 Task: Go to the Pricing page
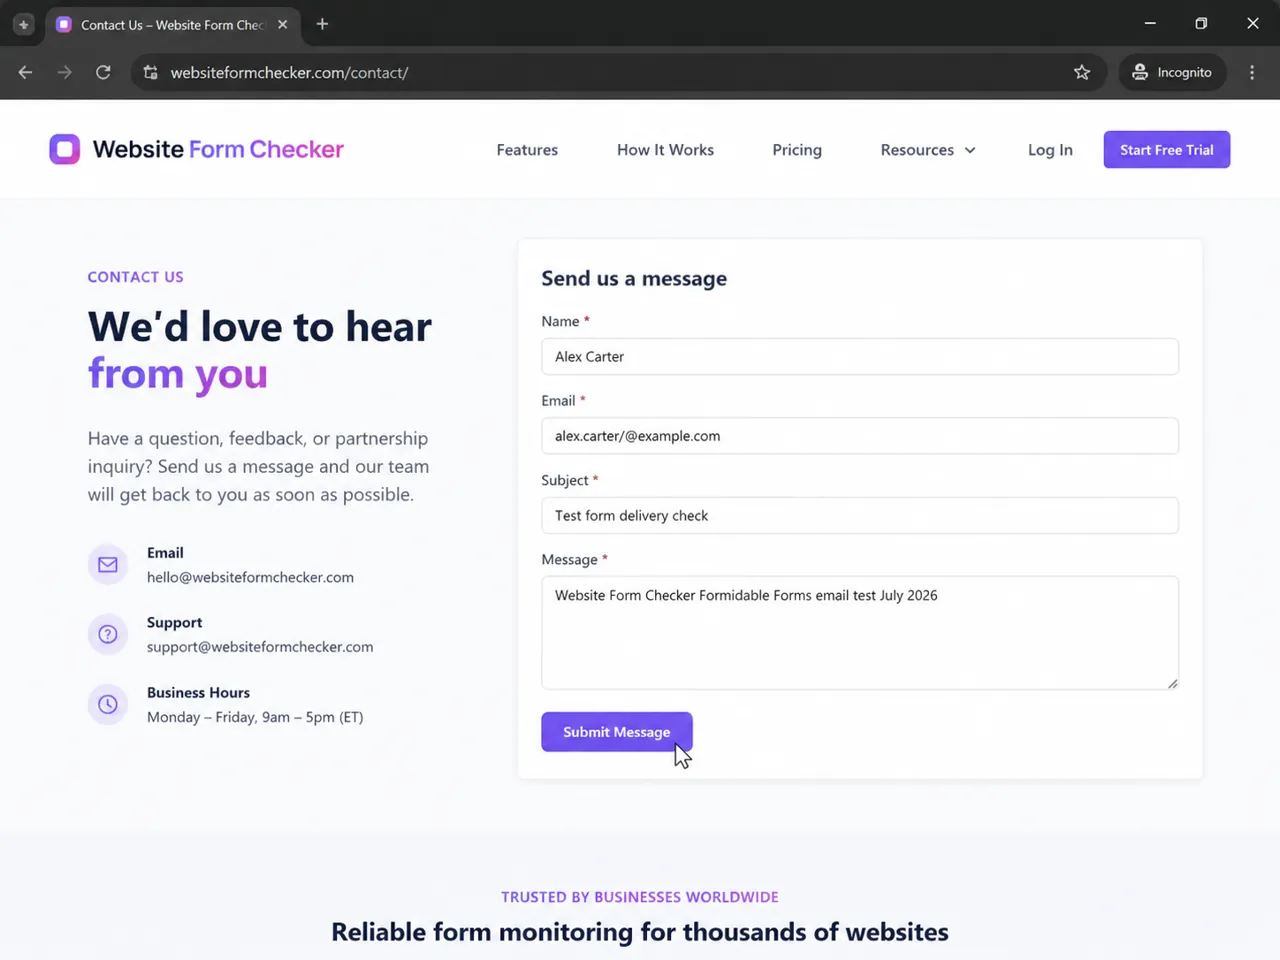797,150
